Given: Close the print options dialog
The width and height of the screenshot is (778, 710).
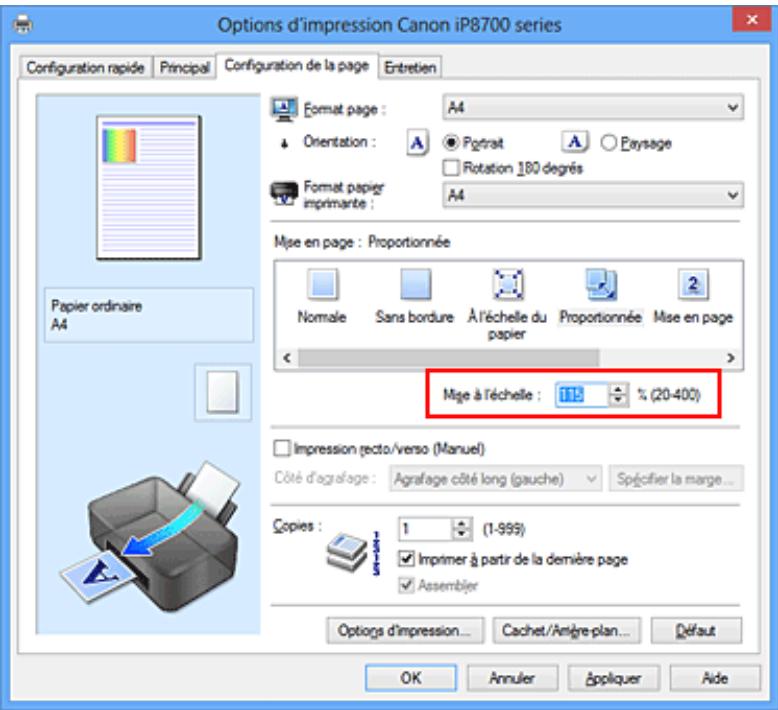Looking at the screenshot, I should (752, 20).
